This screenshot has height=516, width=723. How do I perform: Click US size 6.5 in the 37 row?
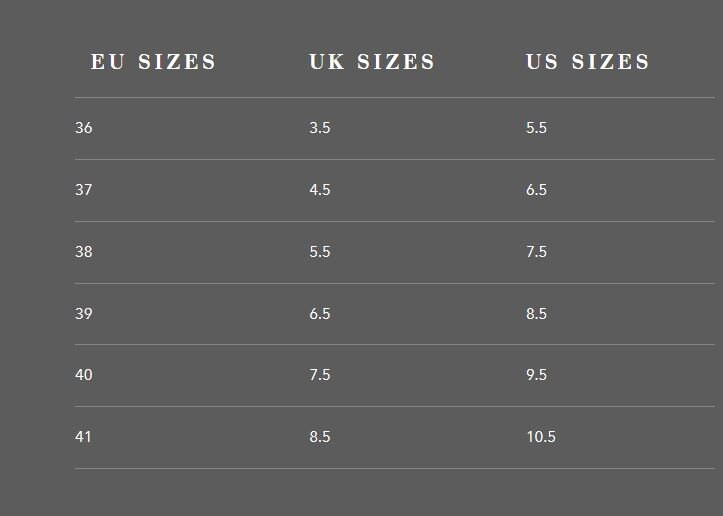pyautogui.click(x=536, y=190)
